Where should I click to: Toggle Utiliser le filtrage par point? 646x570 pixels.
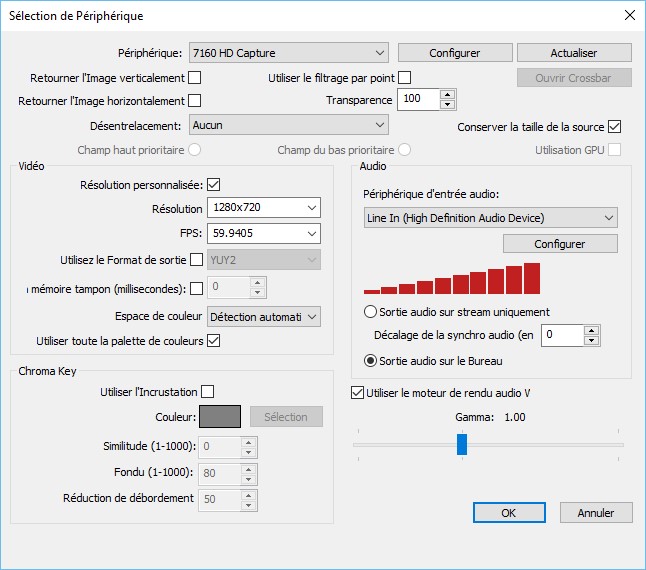405,77
